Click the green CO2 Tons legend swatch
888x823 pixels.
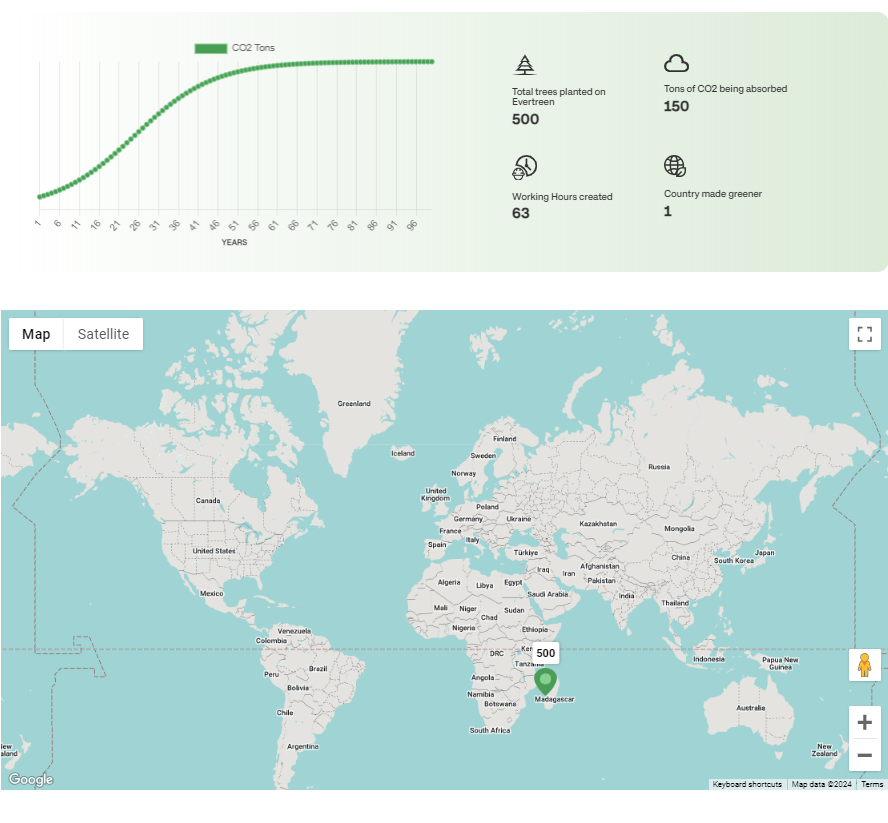210,48
